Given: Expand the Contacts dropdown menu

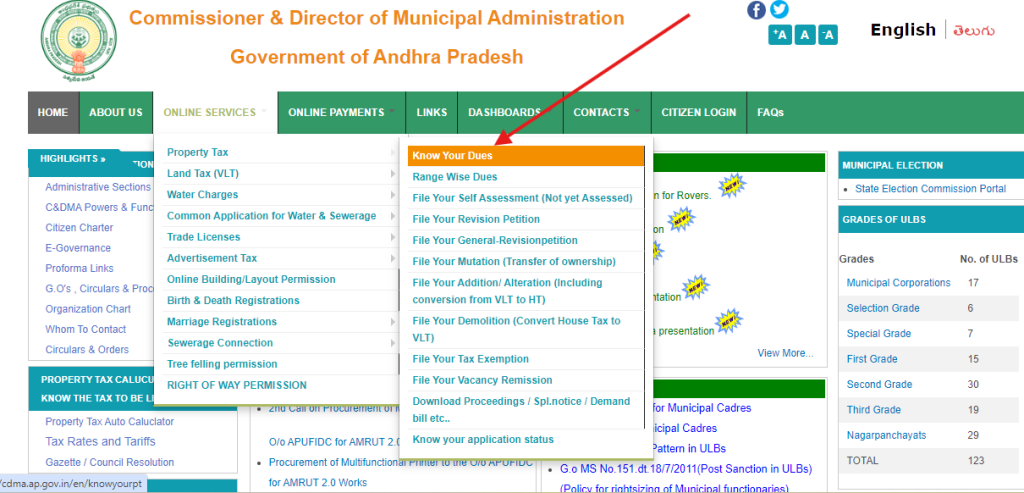Looking at the screenshot, I should (606, 113).
